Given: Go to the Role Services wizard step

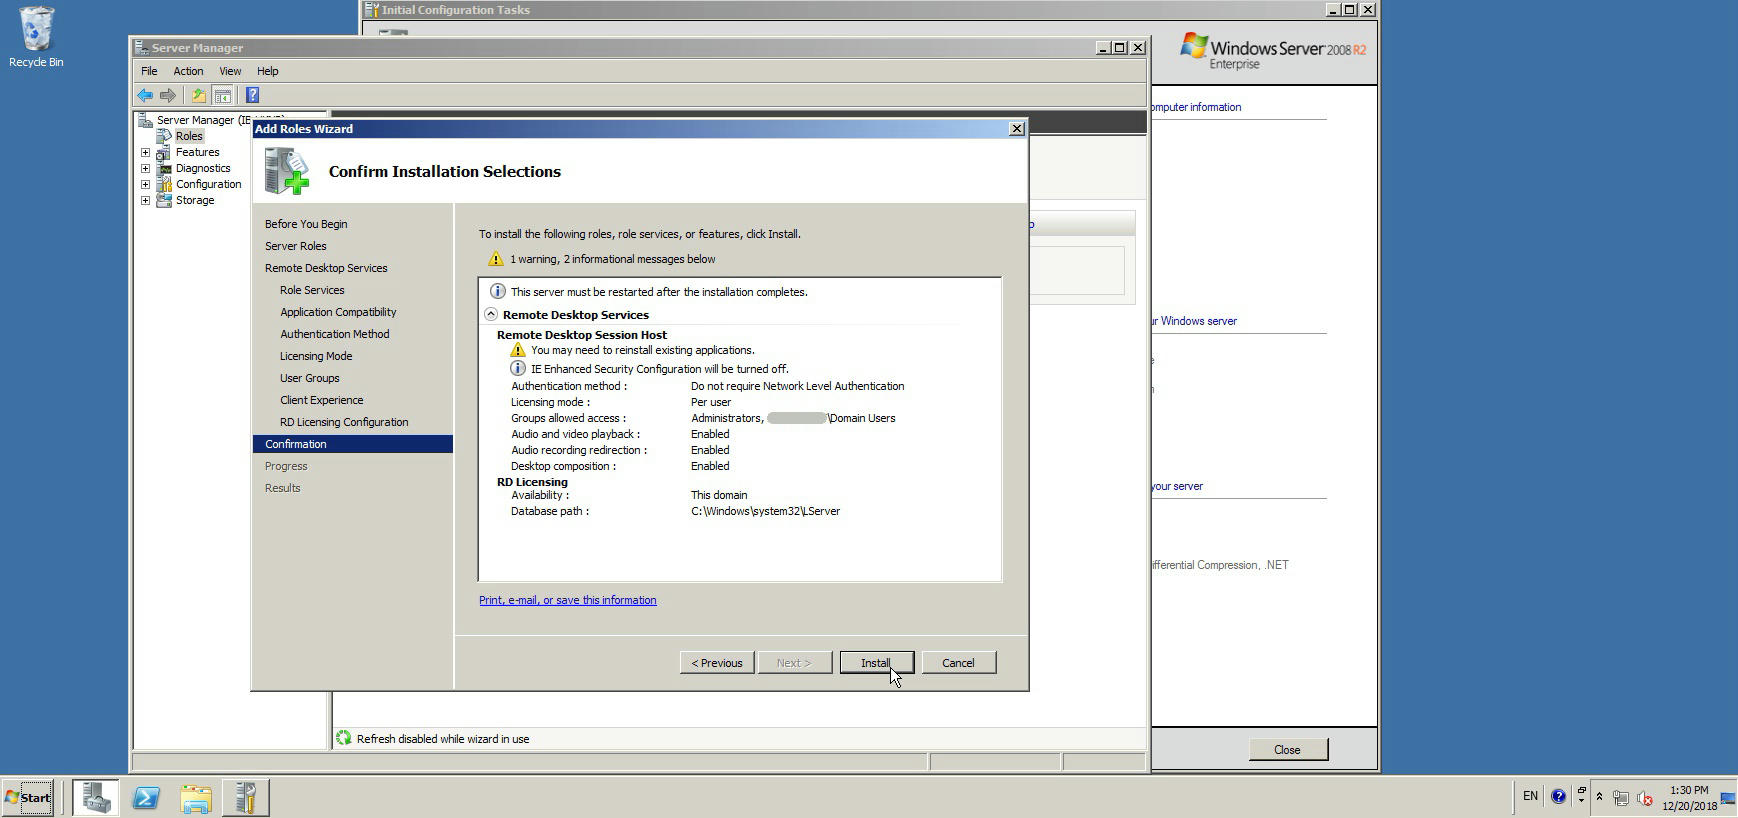Looking at the screenshot, I should pos(312,290).
